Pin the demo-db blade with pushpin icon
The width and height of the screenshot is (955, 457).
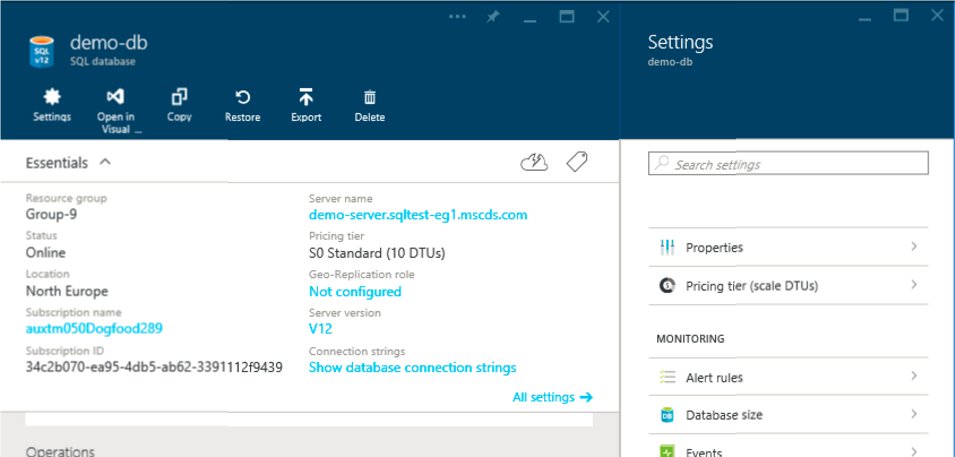[493, 17]
